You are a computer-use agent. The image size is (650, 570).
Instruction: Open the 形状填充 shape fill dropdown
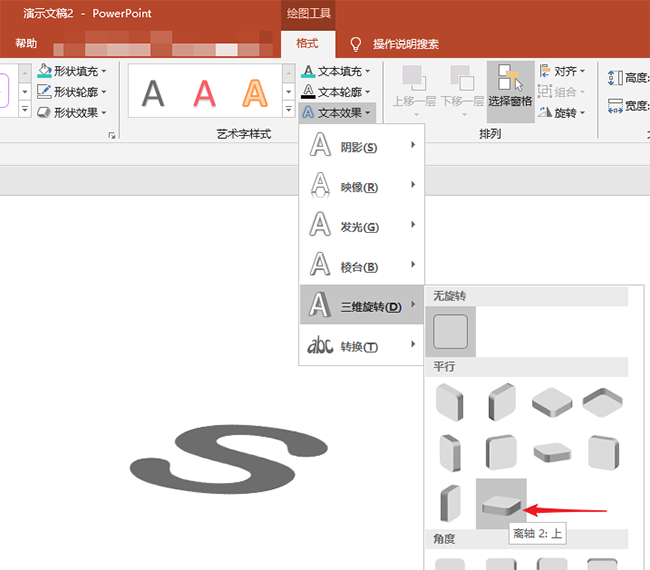click(72, 71)
